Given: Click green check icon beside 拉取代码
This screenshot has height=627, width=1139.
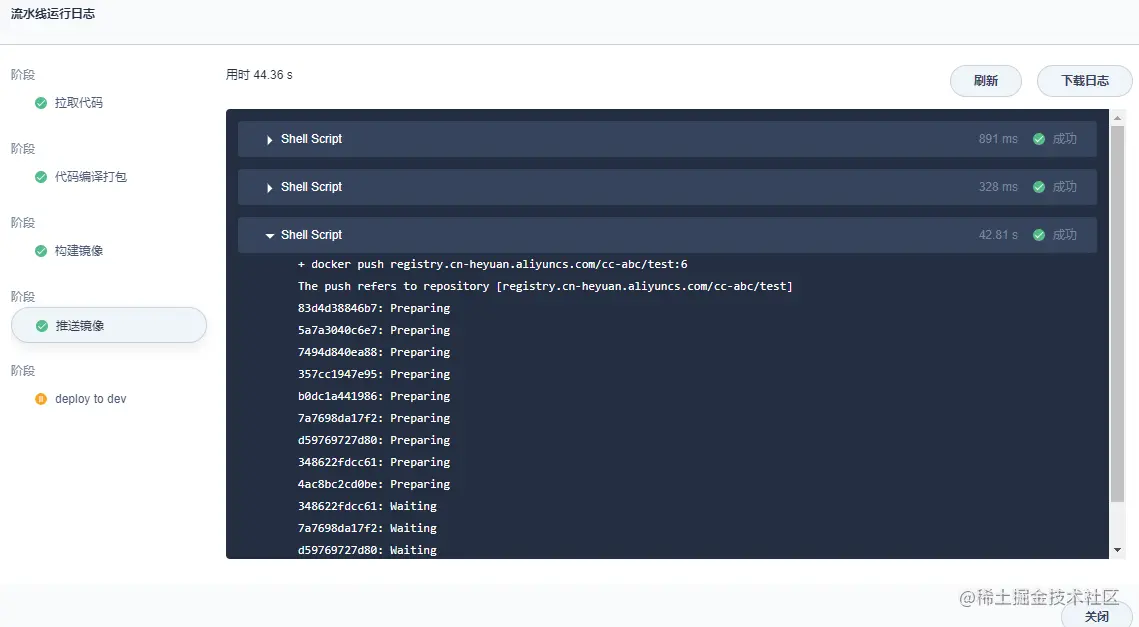Looking at the screenshot, I should (x=41, y=103).
